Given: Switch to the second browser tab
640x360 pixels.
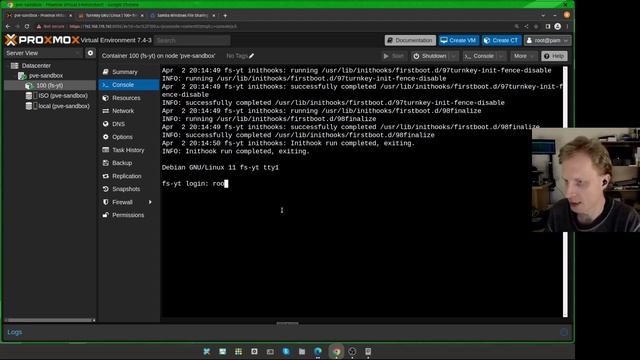Looking at the screenshot, I should (111, 16).
